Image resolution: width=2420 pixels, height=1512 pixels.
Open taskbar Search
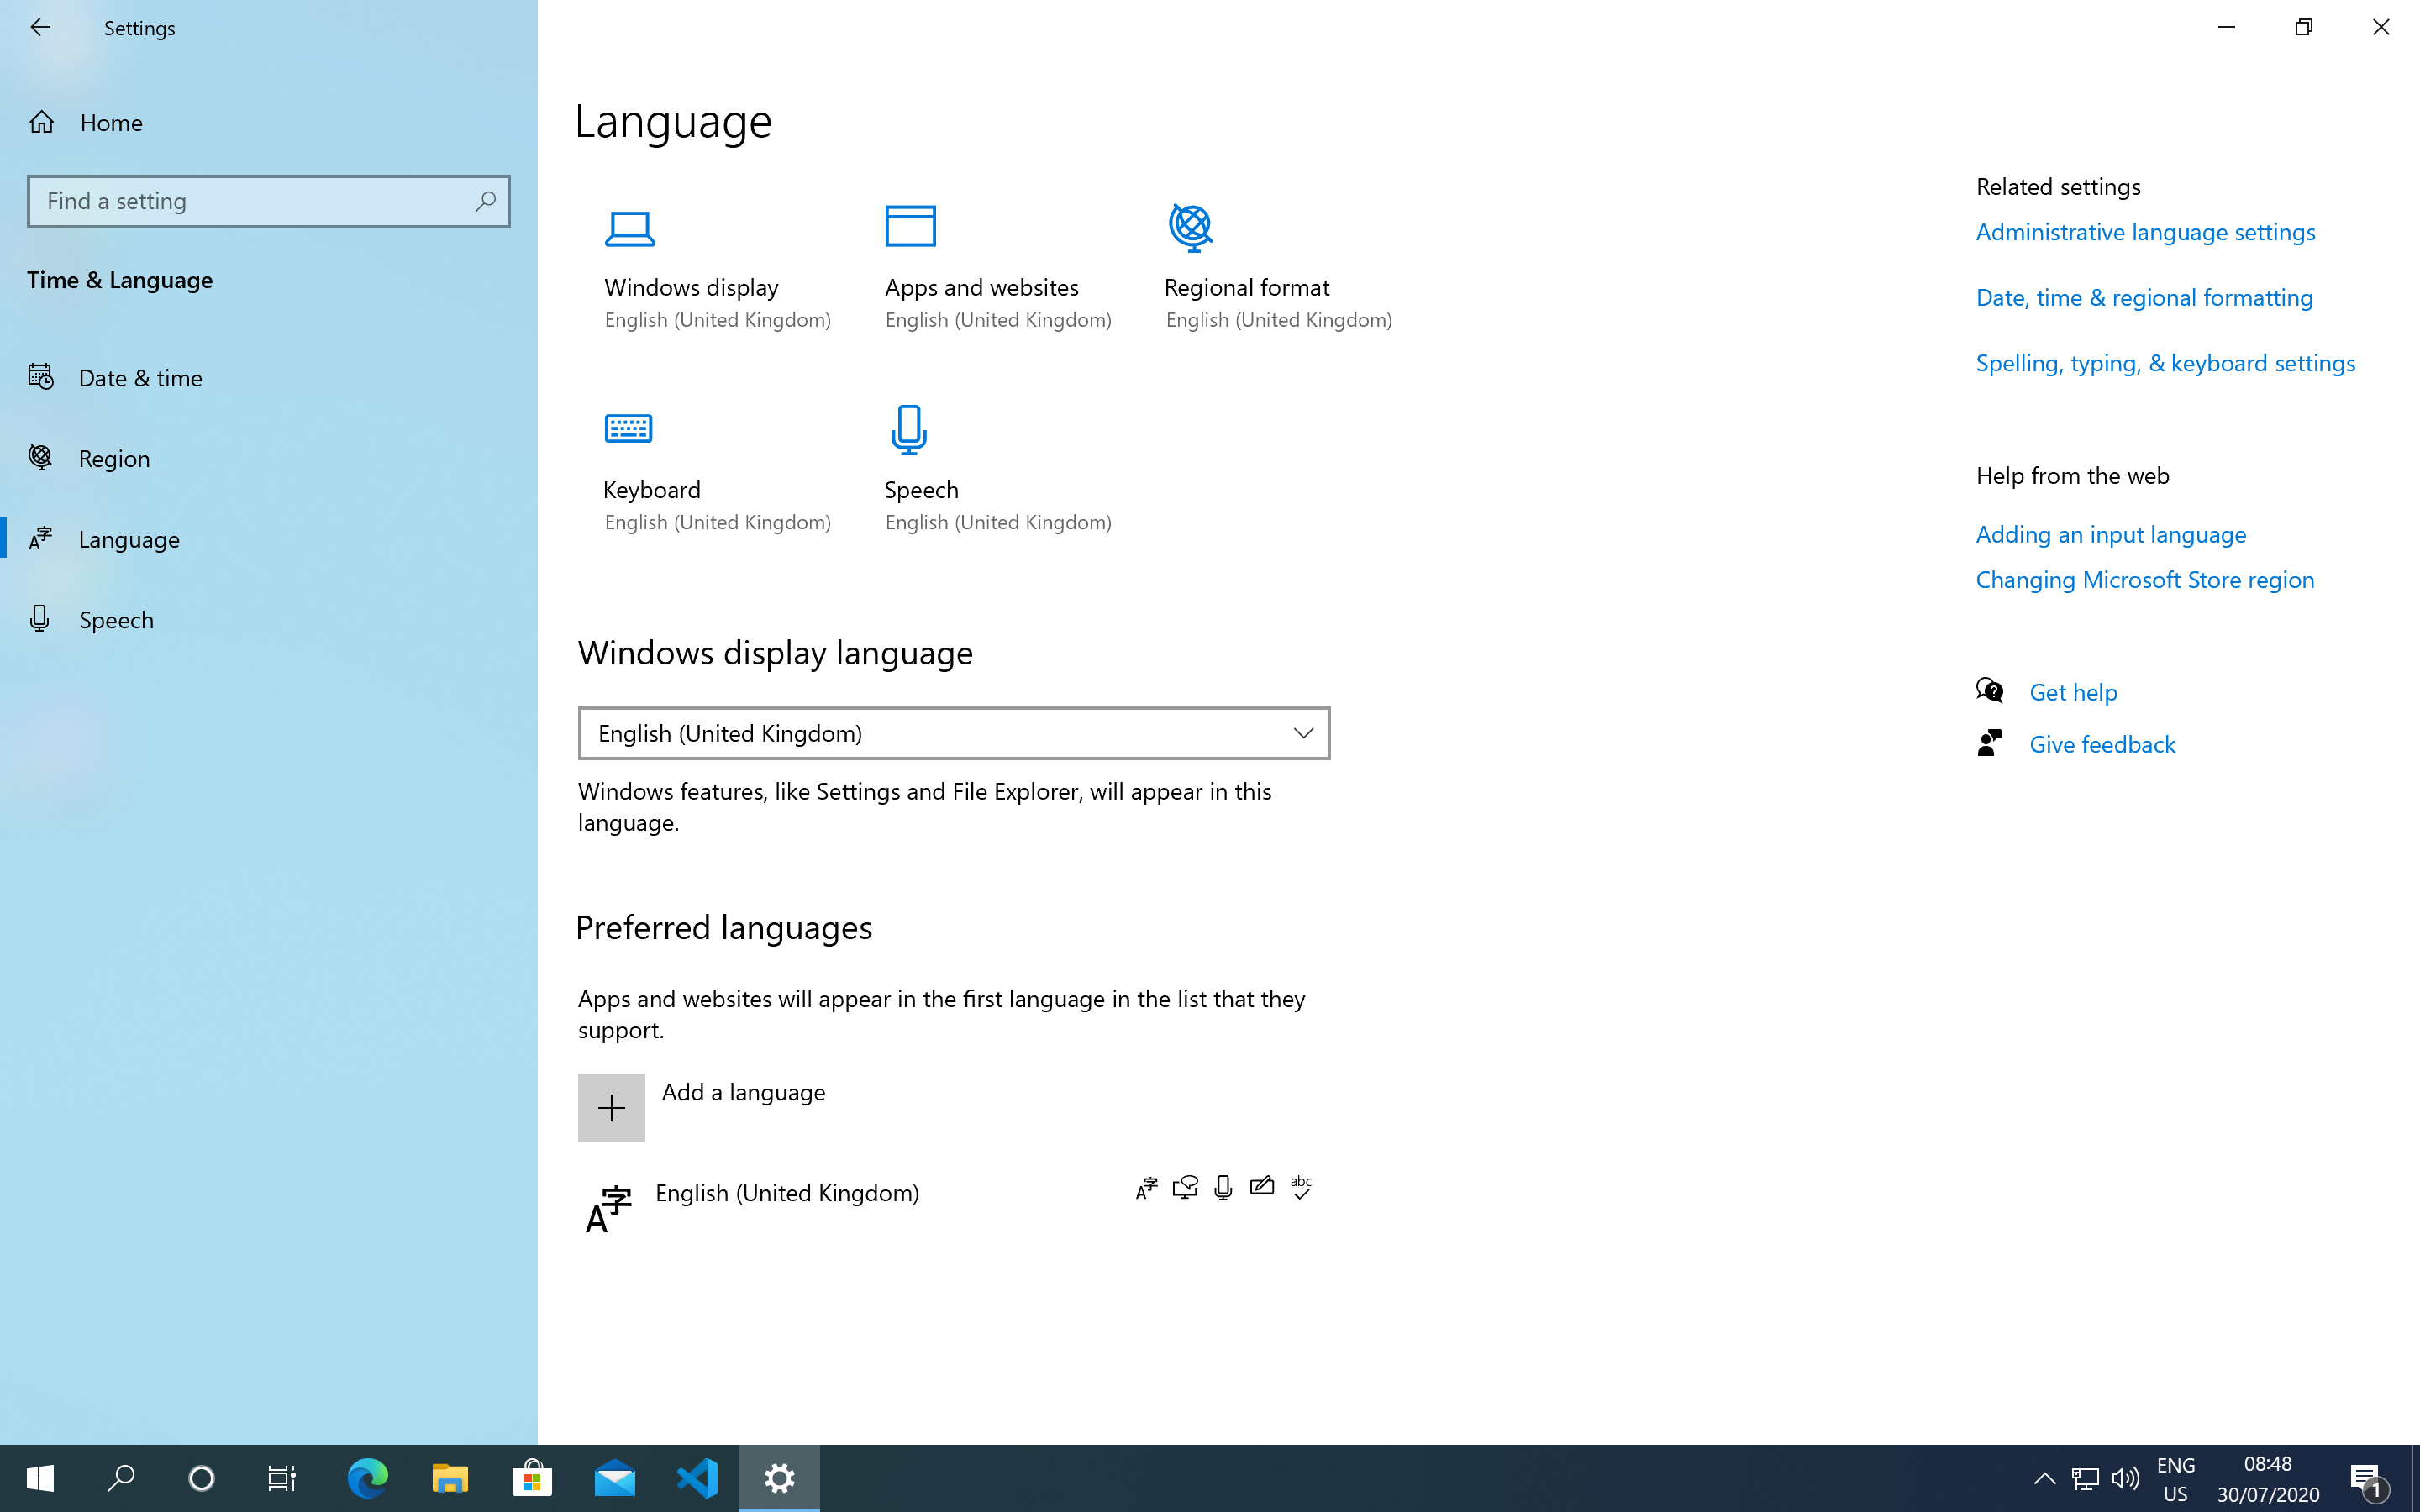(121, 1478)
